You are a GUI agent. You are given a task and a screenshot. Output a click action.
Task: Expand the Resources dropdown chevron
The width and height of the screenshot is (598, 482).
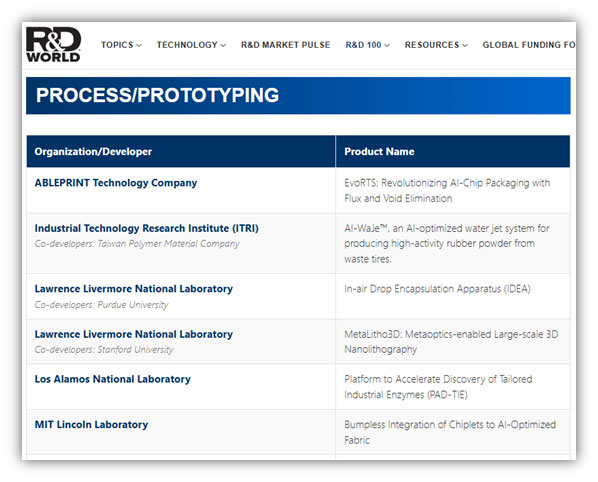coord(465,45)
